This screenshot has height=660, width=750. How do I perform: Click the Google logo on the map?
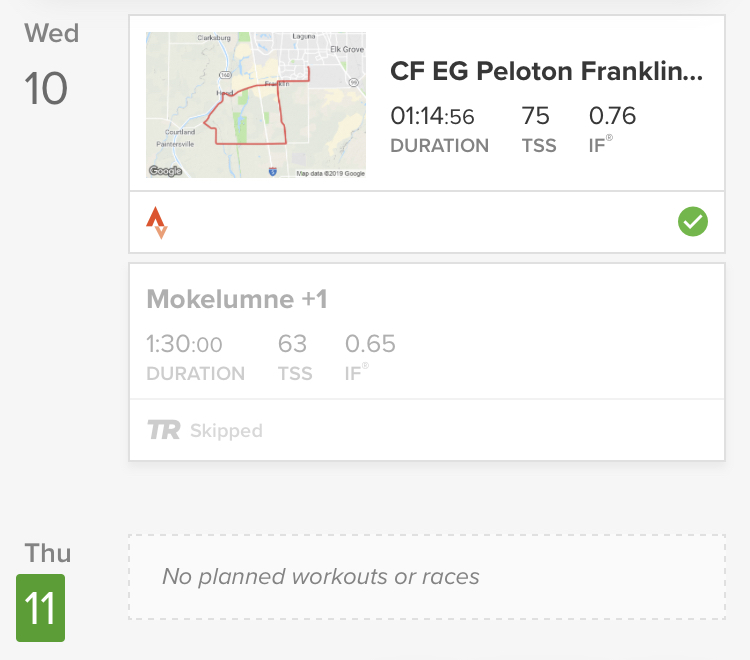[165, 171]
